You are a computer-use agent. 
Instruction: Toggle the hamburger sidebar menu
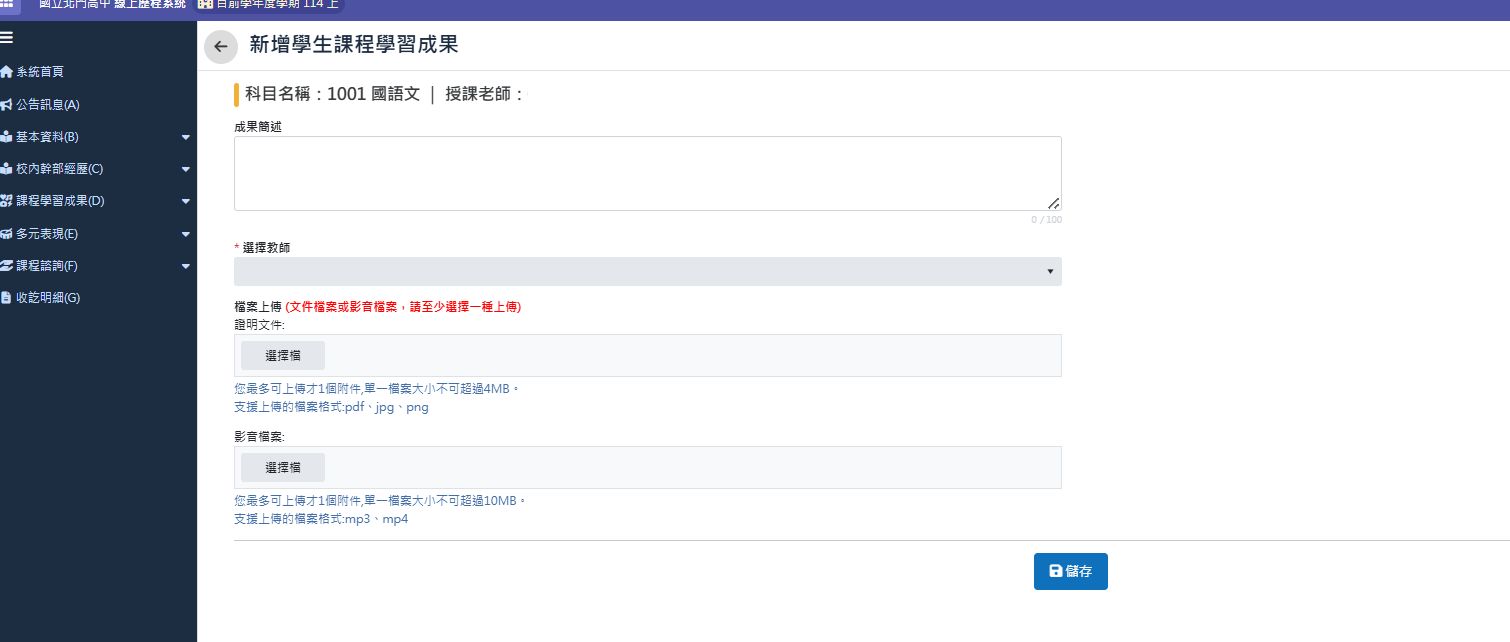coord(7,38)
